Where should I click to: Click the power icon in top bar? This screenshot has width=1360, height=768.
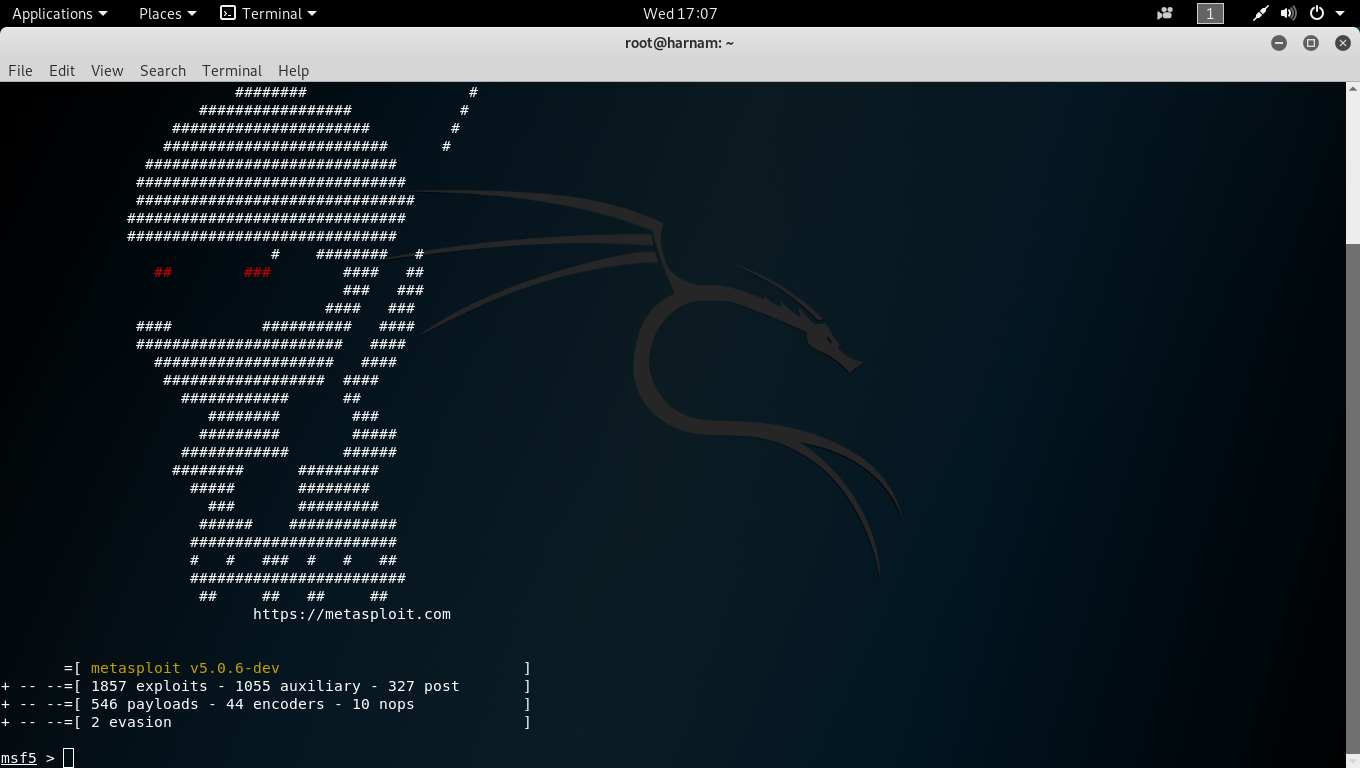coord(1317,14)
